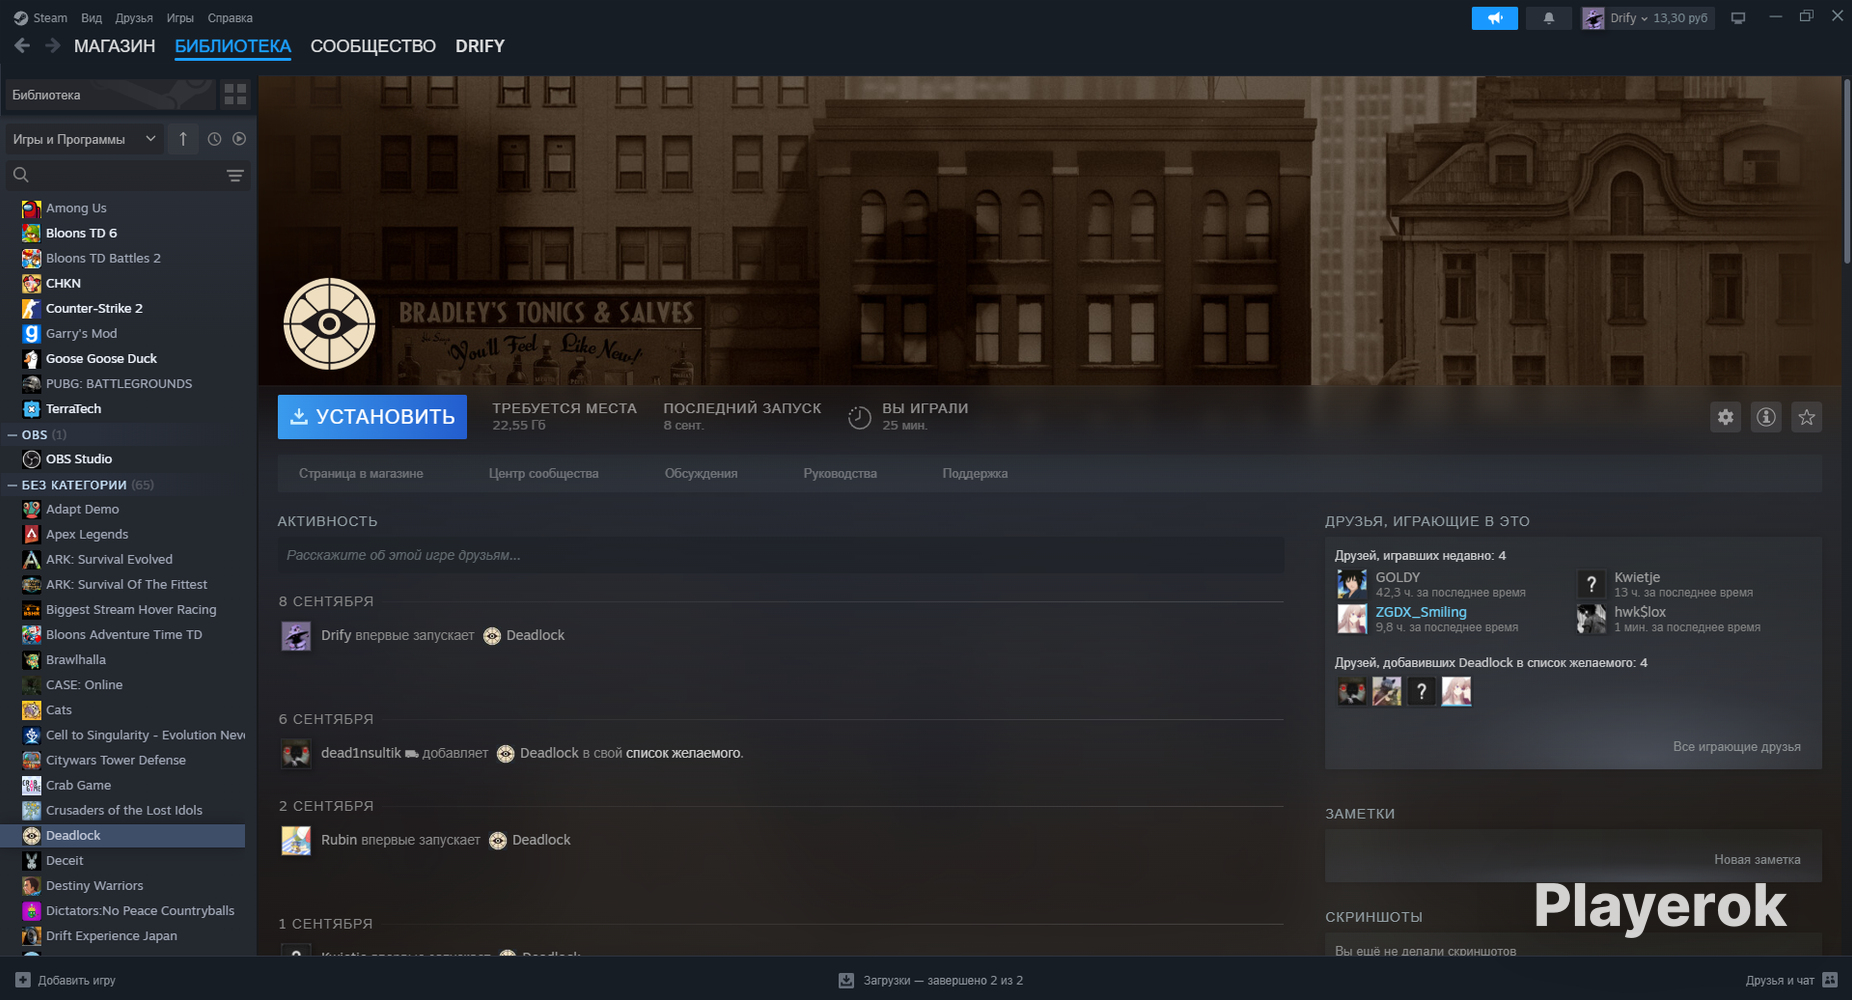Image resolution: width=1852 pixels, height=1000 pixels.
Task: Click Все играющие друзья link
Action: [x=1736, y=747]
